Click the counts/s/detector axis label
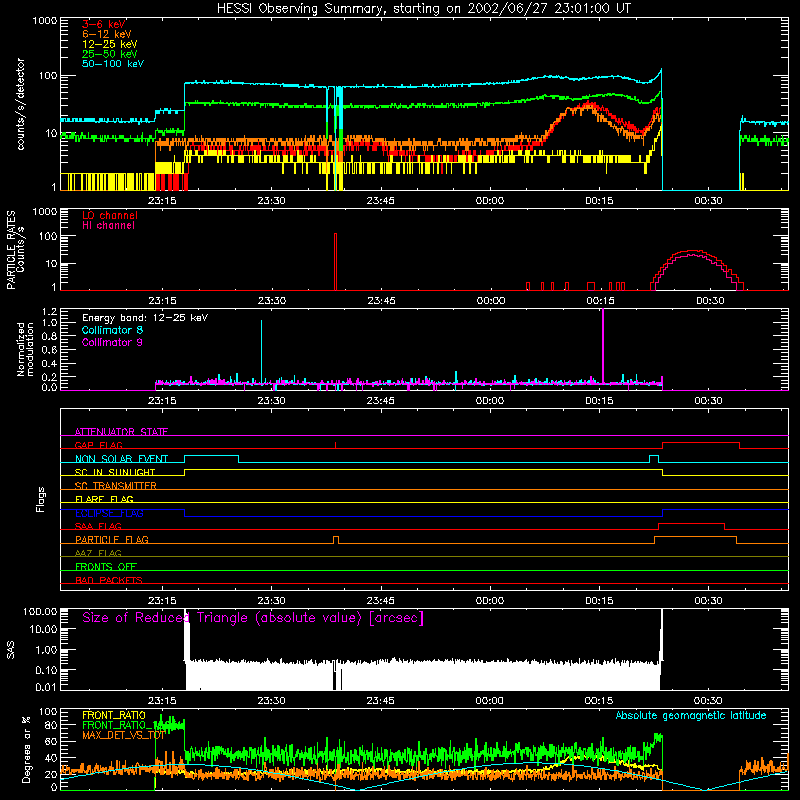The height and width of the screenshot is (800, 800). pyautogui.click(x=21, y=104)
